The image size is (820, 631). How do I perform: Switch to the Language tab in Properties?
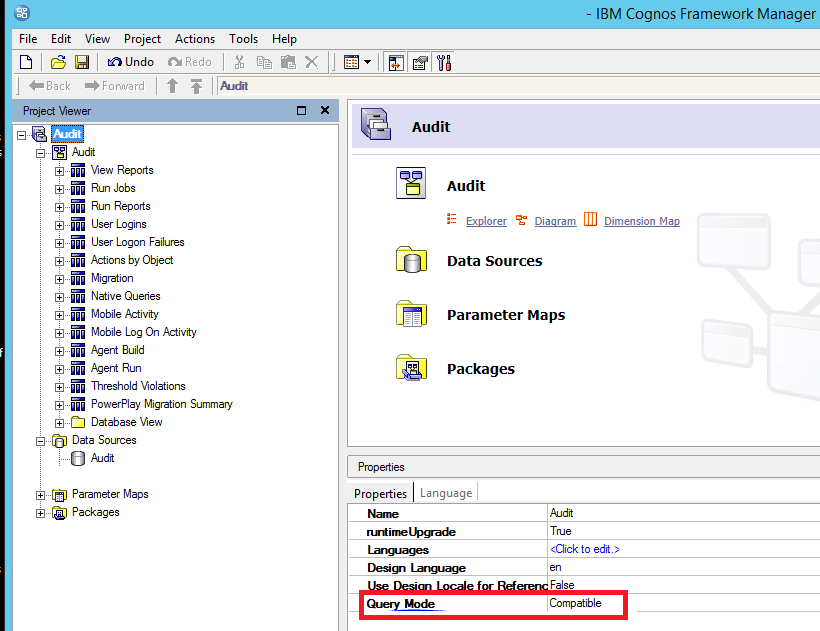point(446,492)
